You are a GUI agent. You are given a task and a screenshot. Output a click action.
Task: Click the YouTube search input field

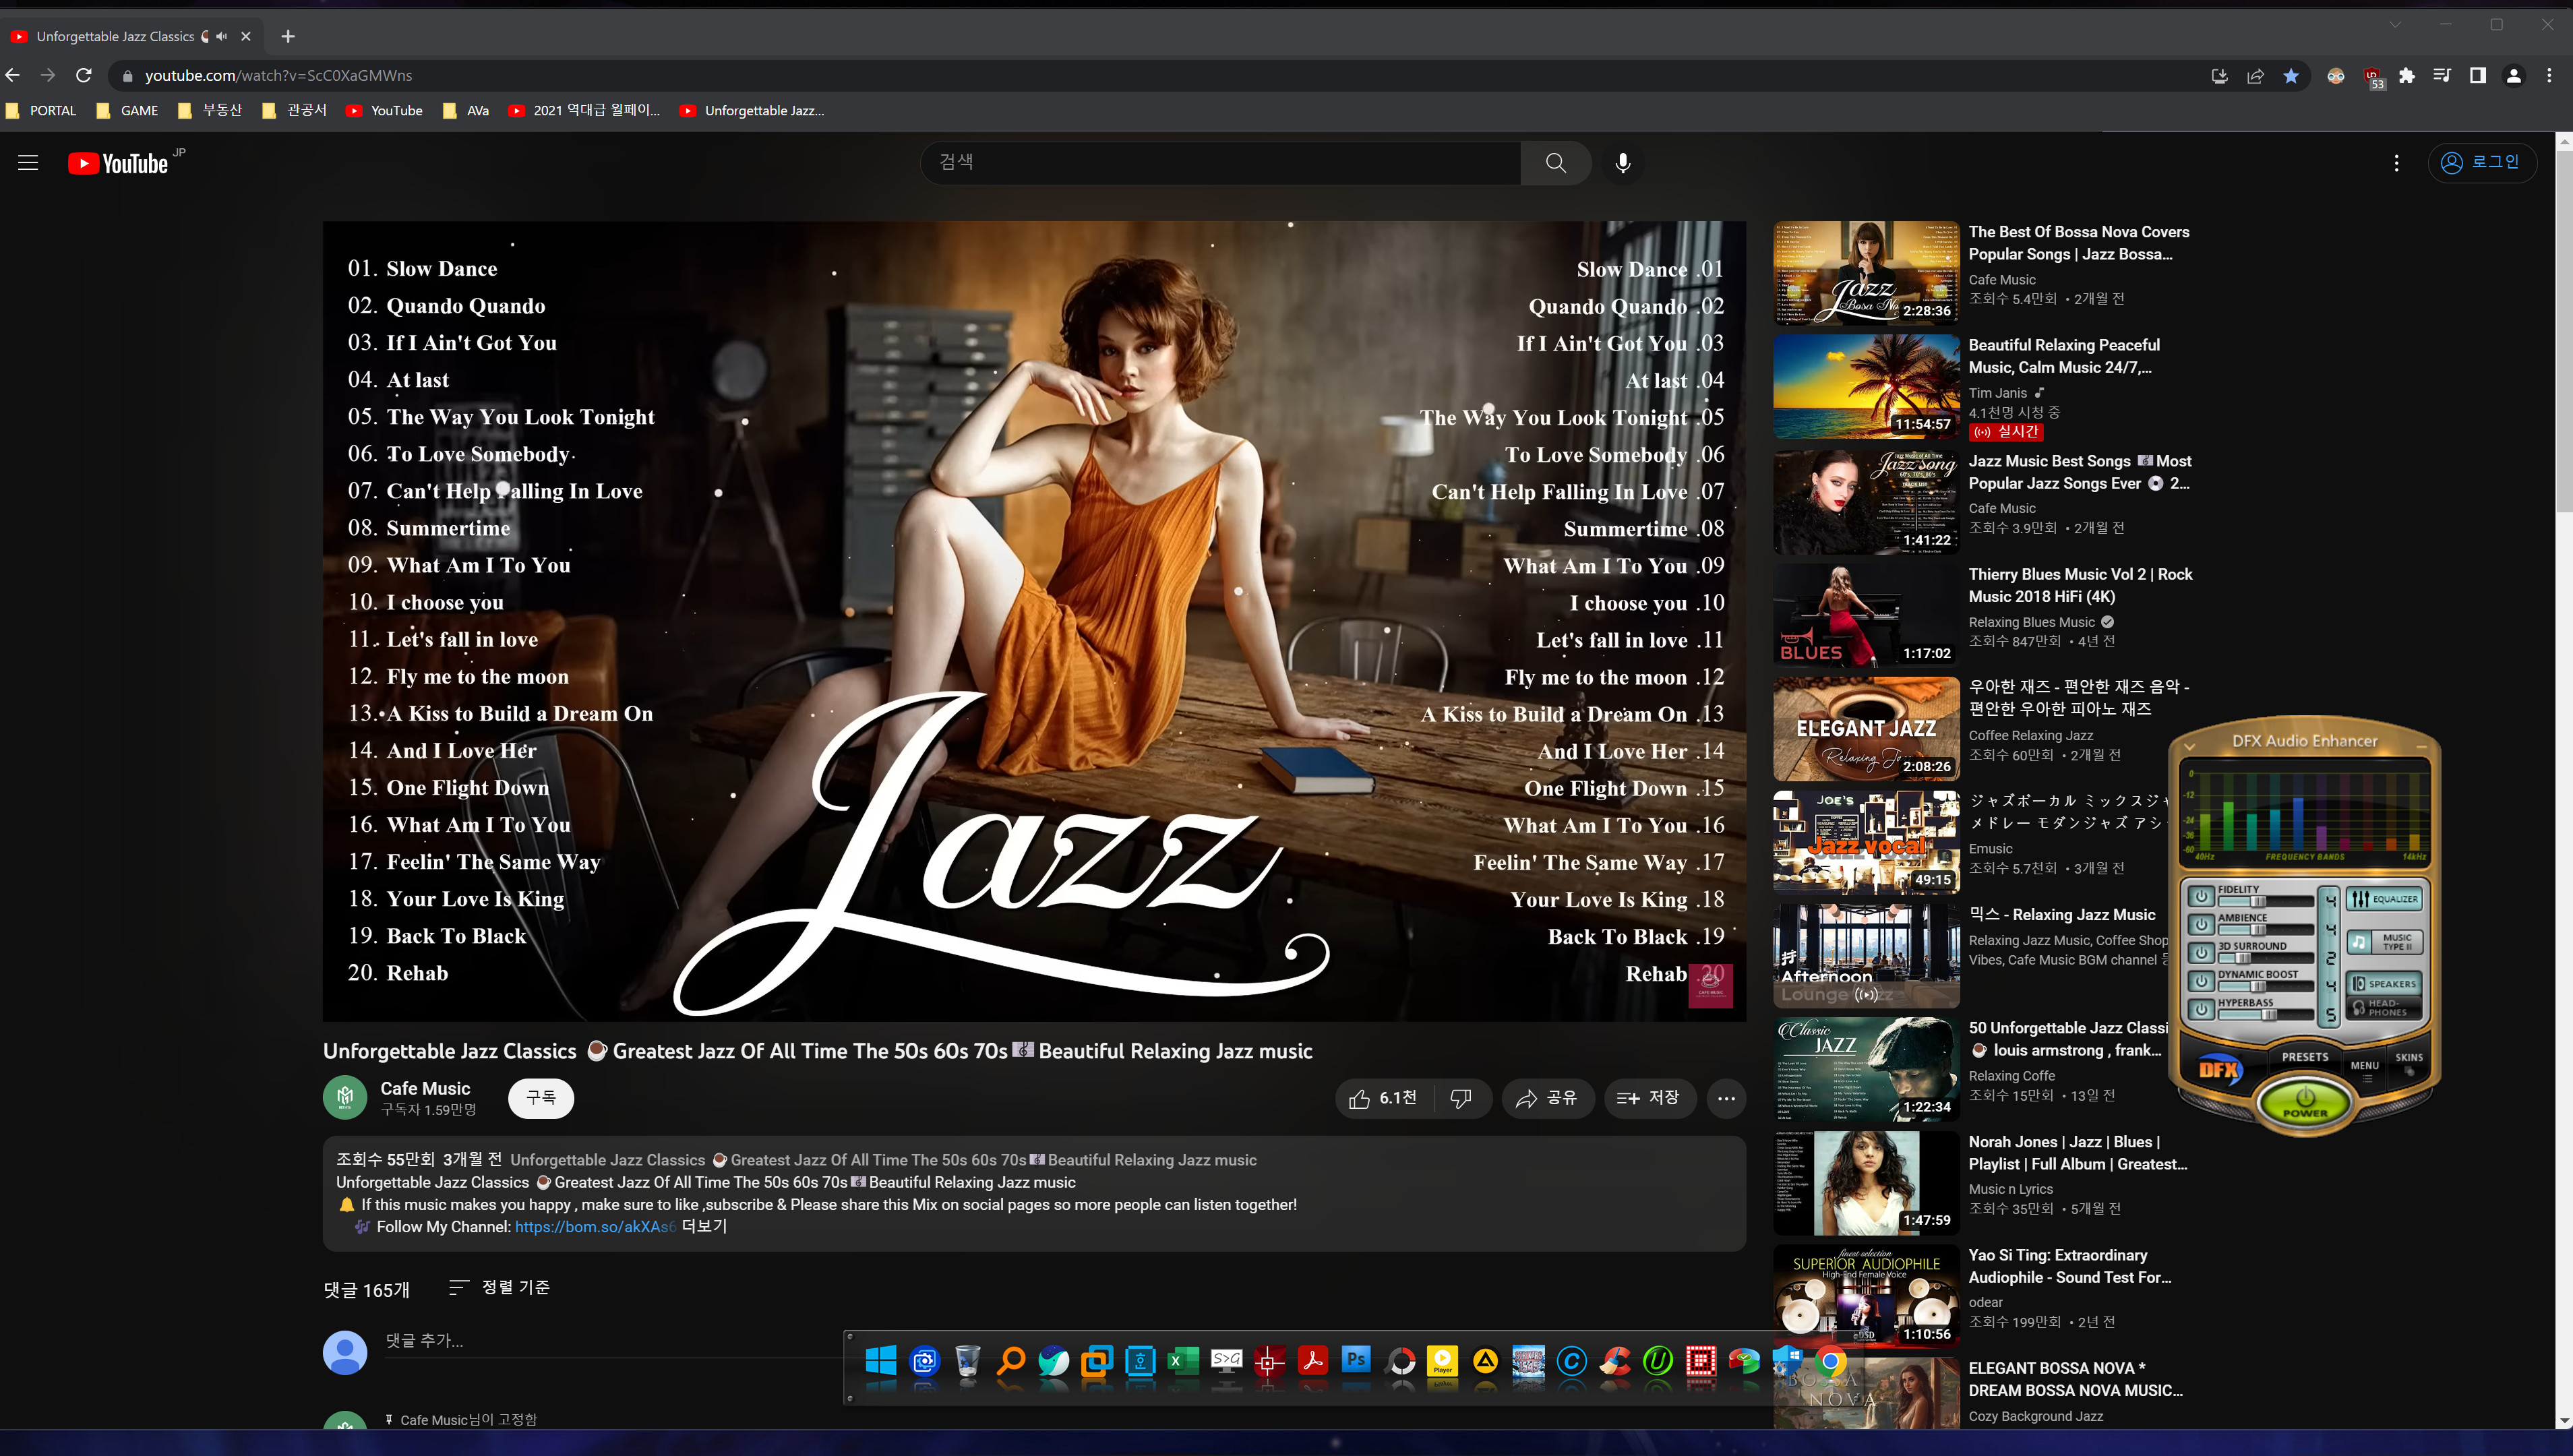pyautogui.click(x=1220, y=163)
